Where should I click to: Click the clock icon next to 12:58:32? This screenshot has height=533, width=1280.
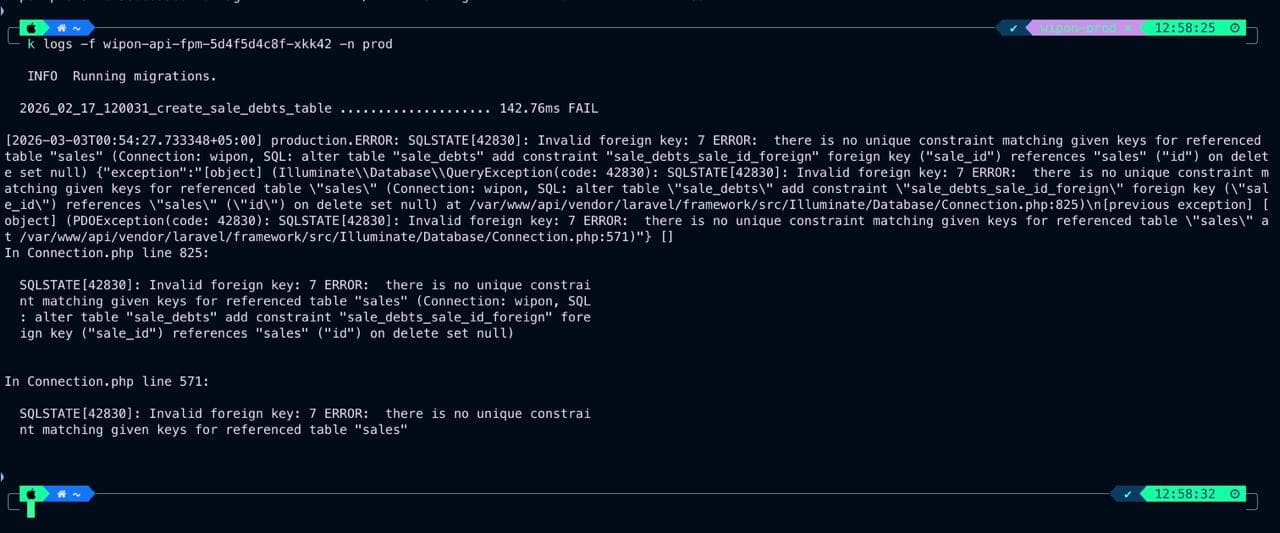pyautogui.click(x=1235, y=494)
